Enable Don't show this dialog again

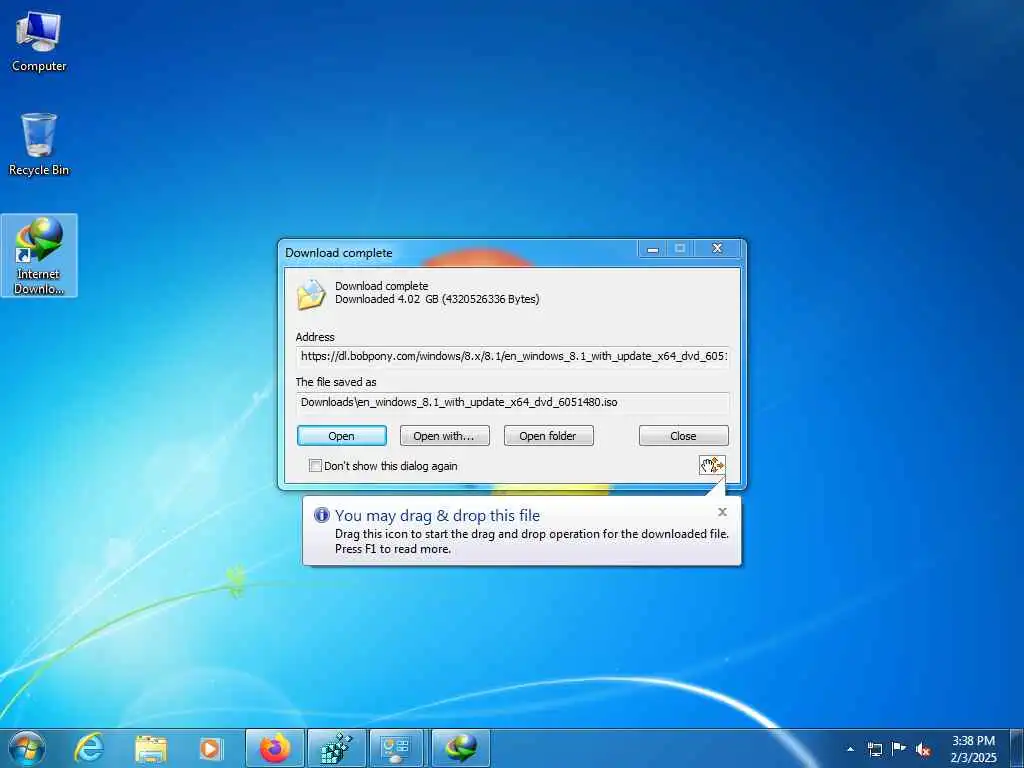pos(315,466)
